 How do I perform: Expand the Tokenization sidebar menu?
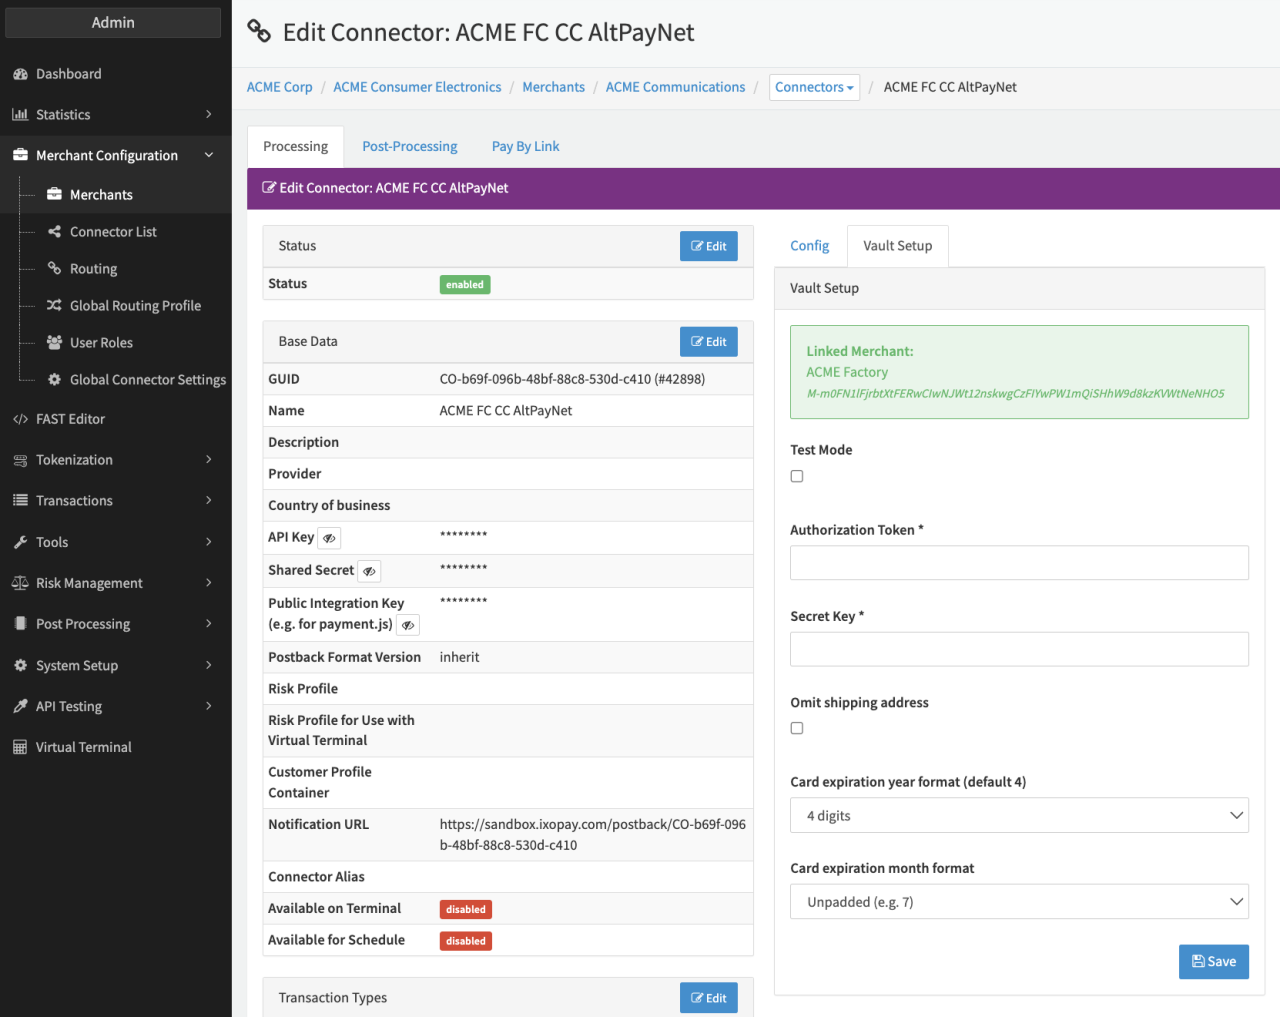click(115, 460)
